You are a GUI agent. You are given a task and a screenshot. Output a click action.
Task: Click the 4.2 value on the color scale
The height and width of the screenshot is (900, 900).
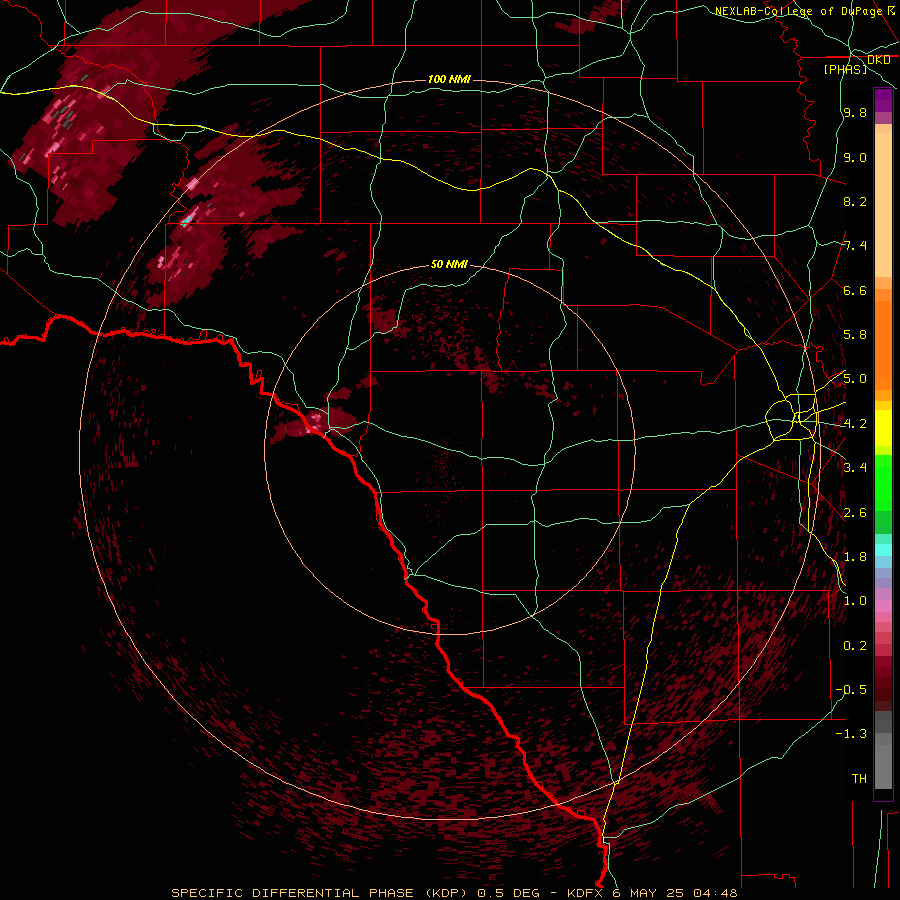click(855, 424)
